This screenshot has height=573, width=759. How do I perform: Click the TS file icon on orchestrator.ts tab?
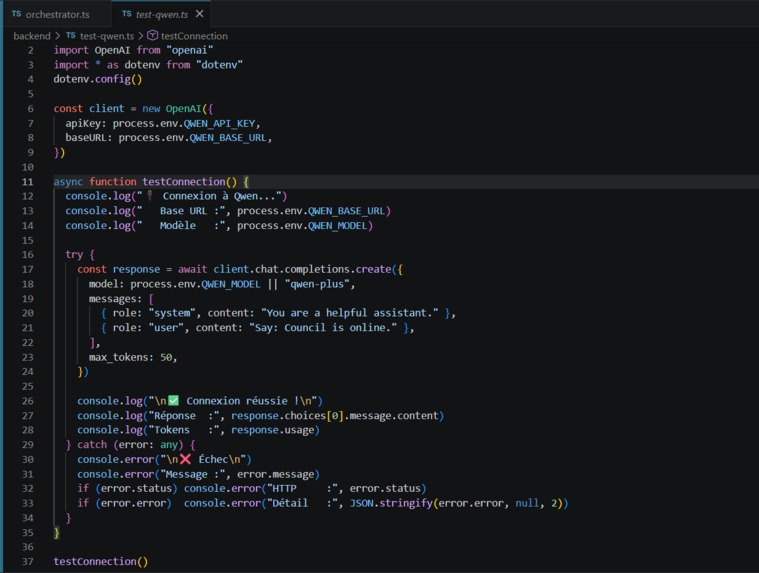tap(16, 14)
